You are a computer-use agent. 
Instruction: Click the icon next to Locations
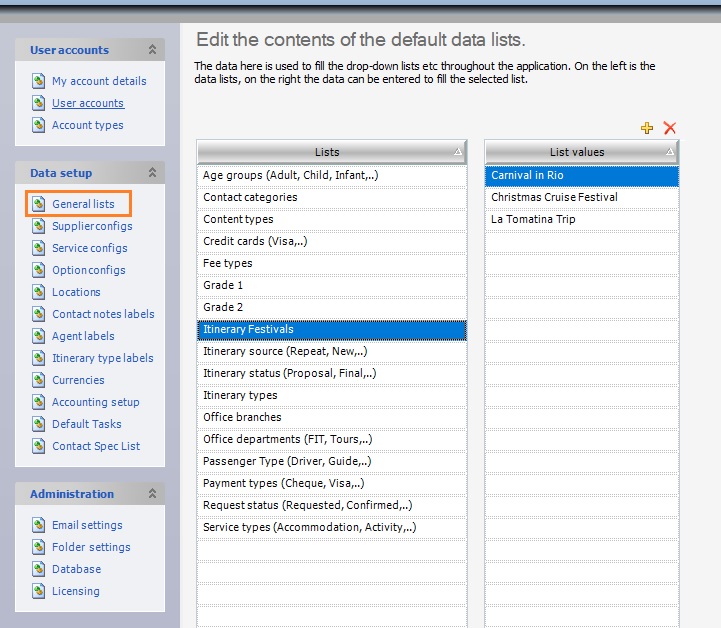pos(38,292)
